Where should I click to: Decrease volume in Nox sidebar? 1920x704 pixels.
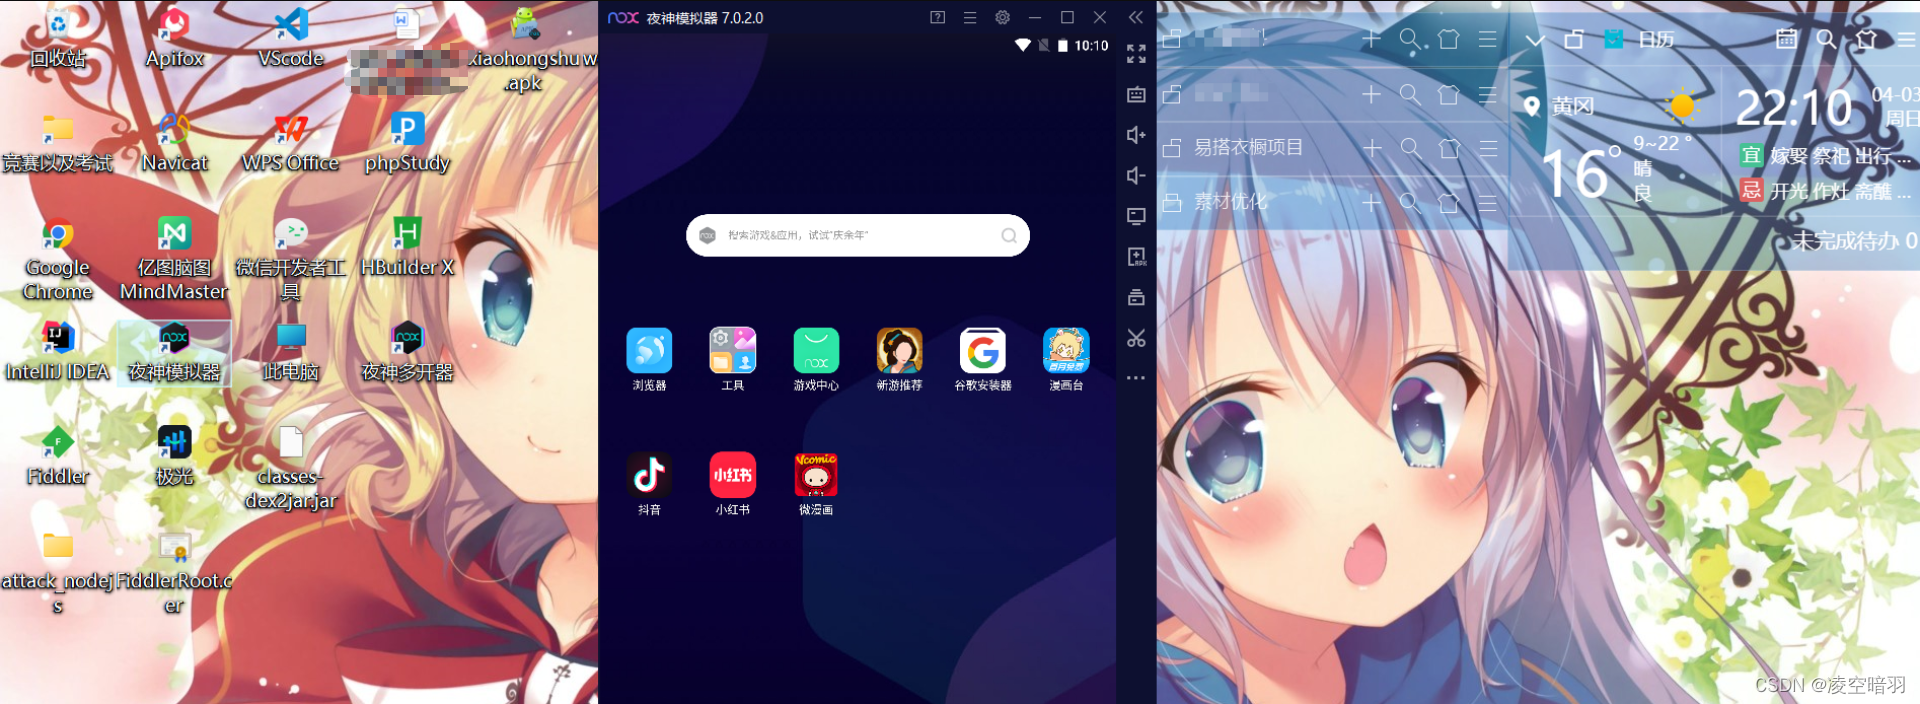pyautogui.click(x=1136, y=176)
